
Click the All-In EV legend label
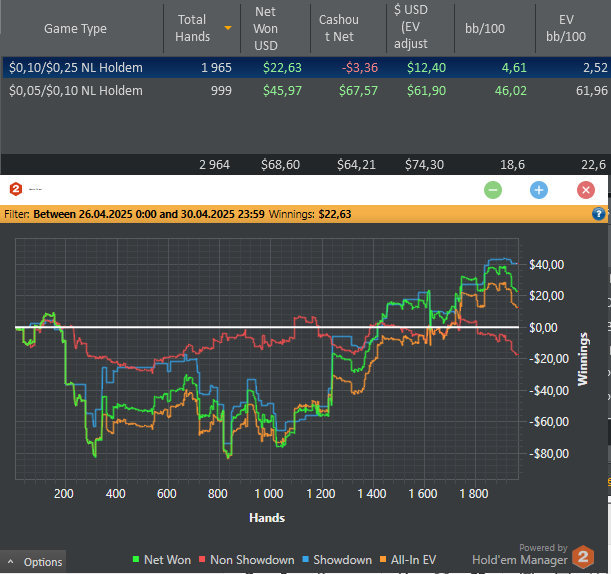point(413,560)
